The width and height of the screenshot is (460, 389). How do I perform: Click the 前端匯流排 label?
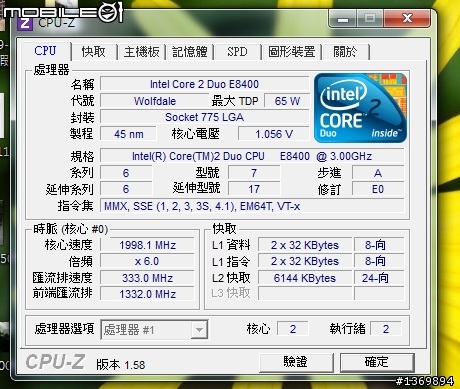tap(63, 293)
